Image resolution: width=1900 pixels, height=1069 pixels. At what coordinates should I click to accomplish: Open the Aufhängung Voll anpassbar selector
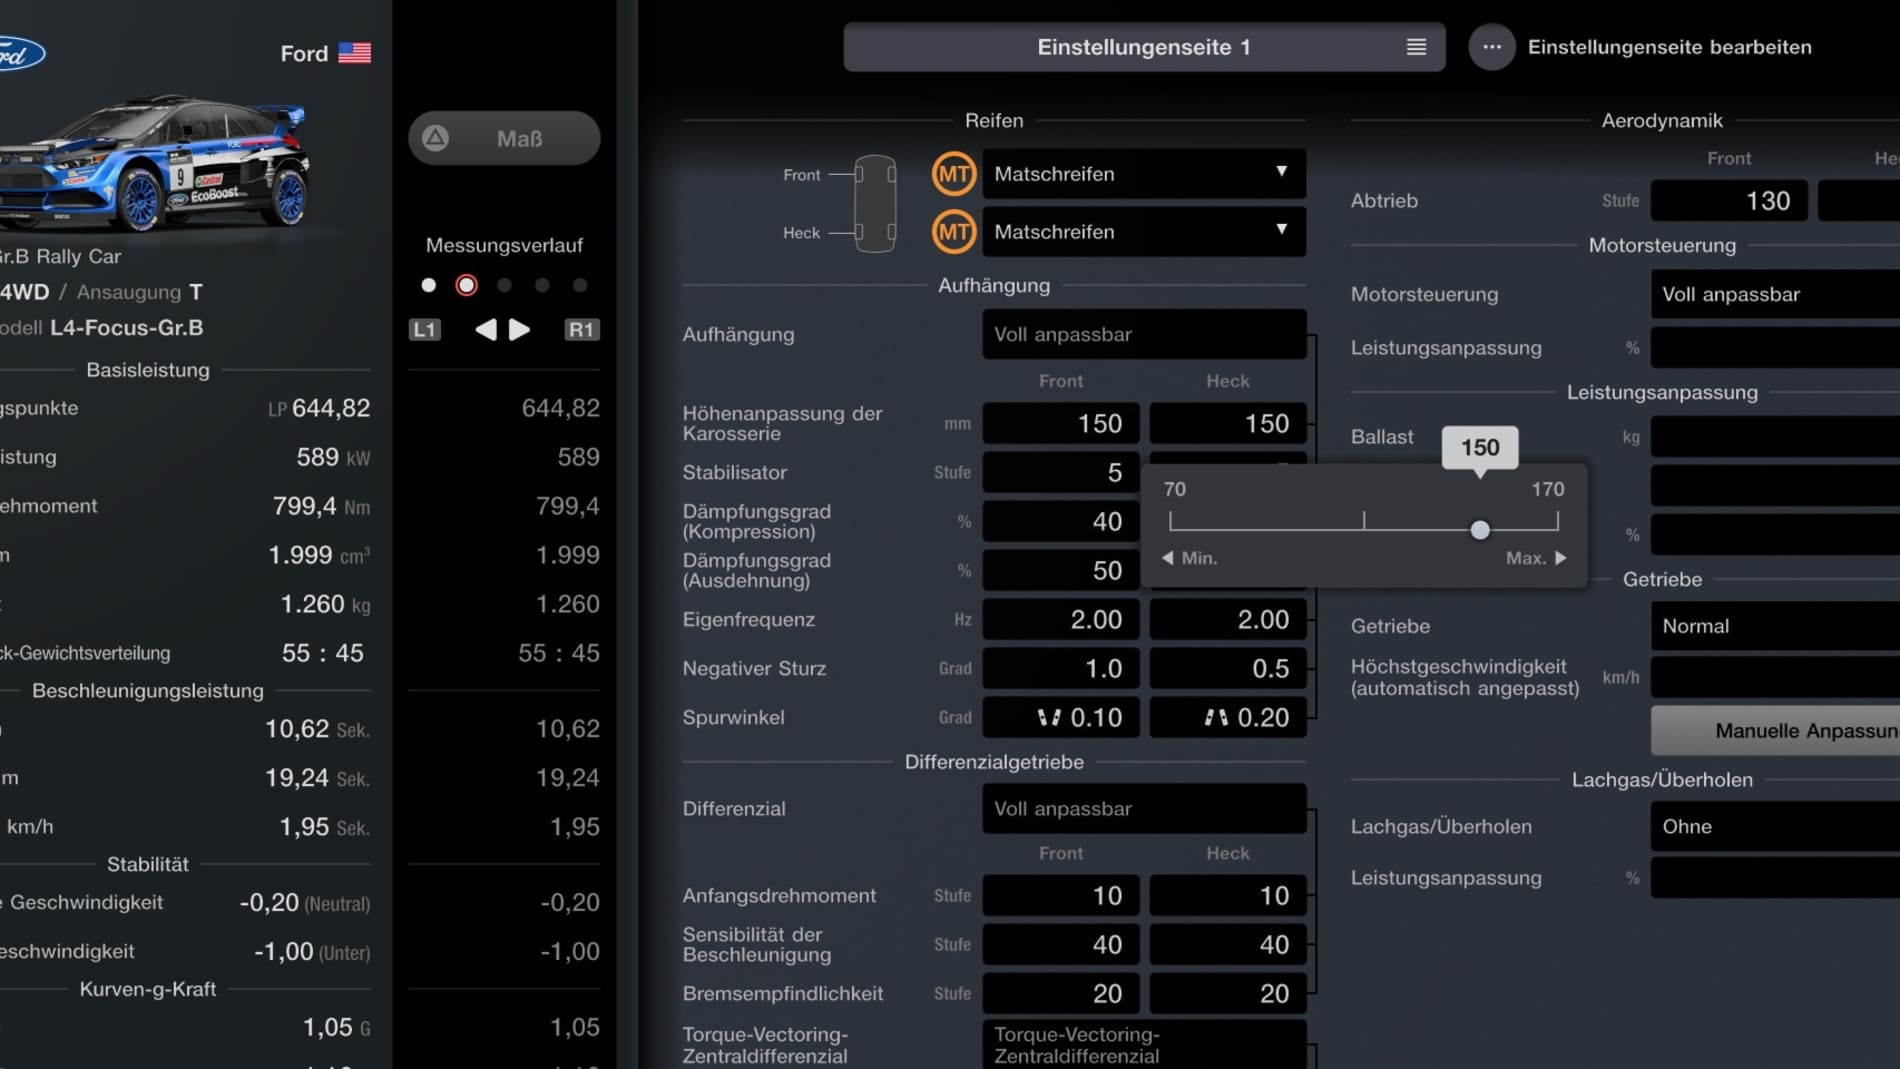[1143, 335]
